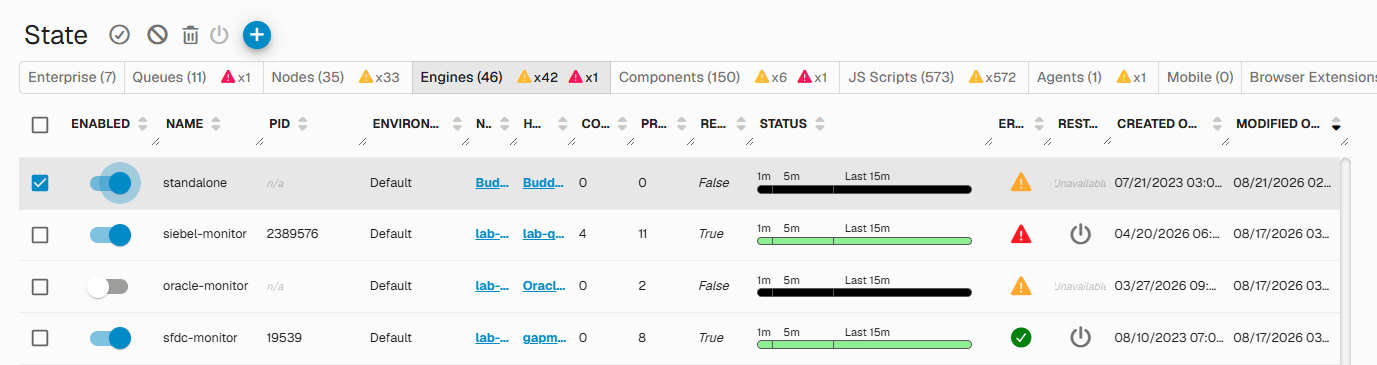Screen dimensions: 1377x365
Task: Sort by the PID column arrows
Action: [302, 124]
